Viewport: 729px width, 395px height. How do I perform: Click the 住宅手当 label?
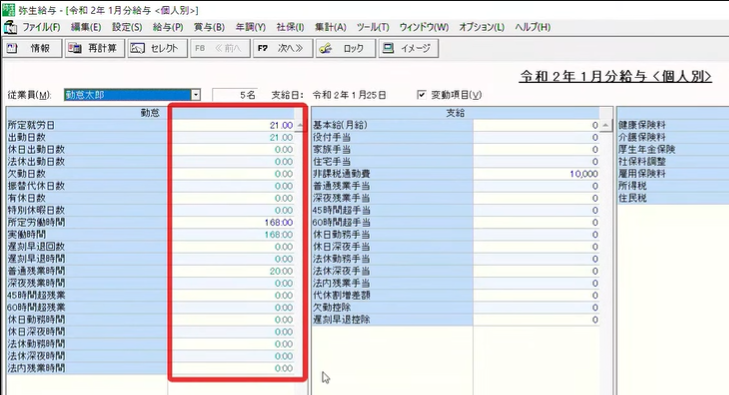point(331,162)
